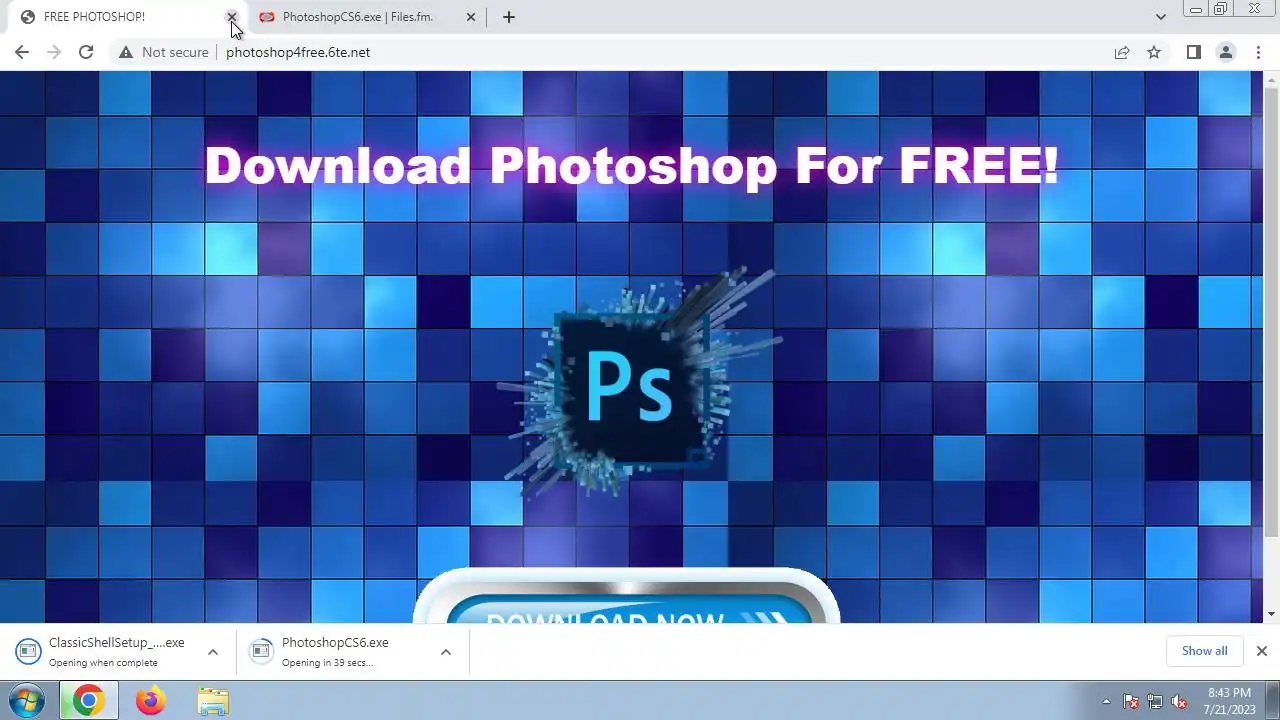Click the Not secure warning icon
The height and width of the screenshot is (720, 1280).
126,52
